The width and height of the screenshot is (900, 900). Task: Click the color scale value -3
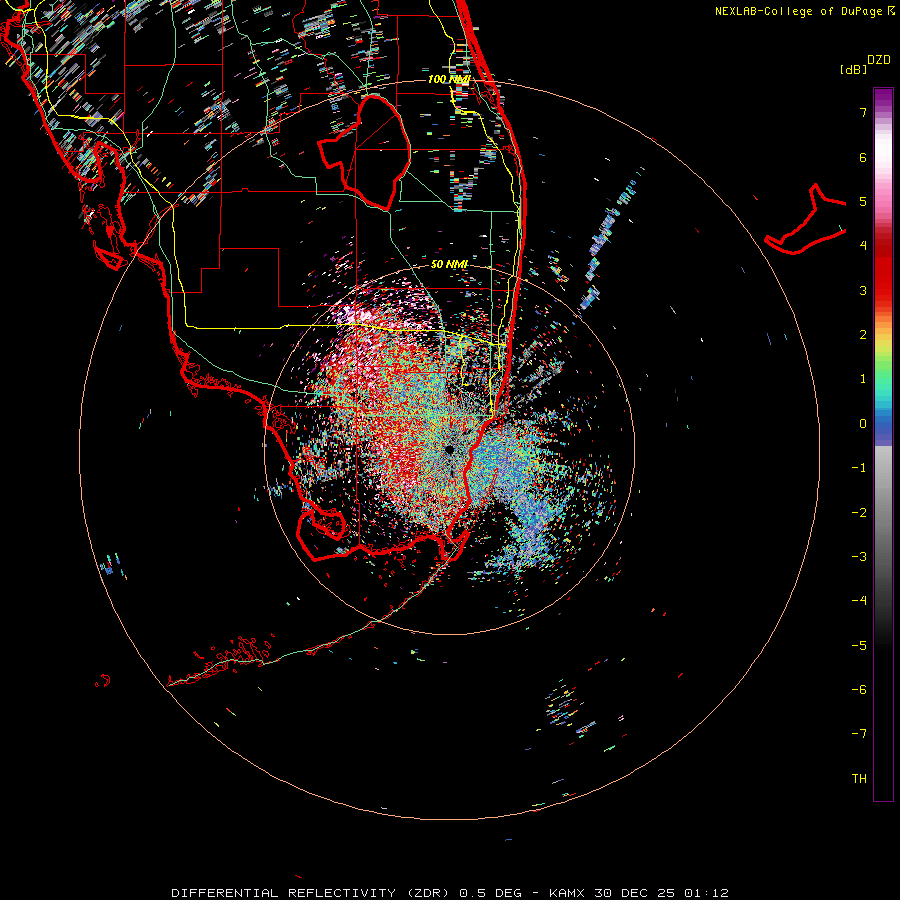[x=859, y=557]
